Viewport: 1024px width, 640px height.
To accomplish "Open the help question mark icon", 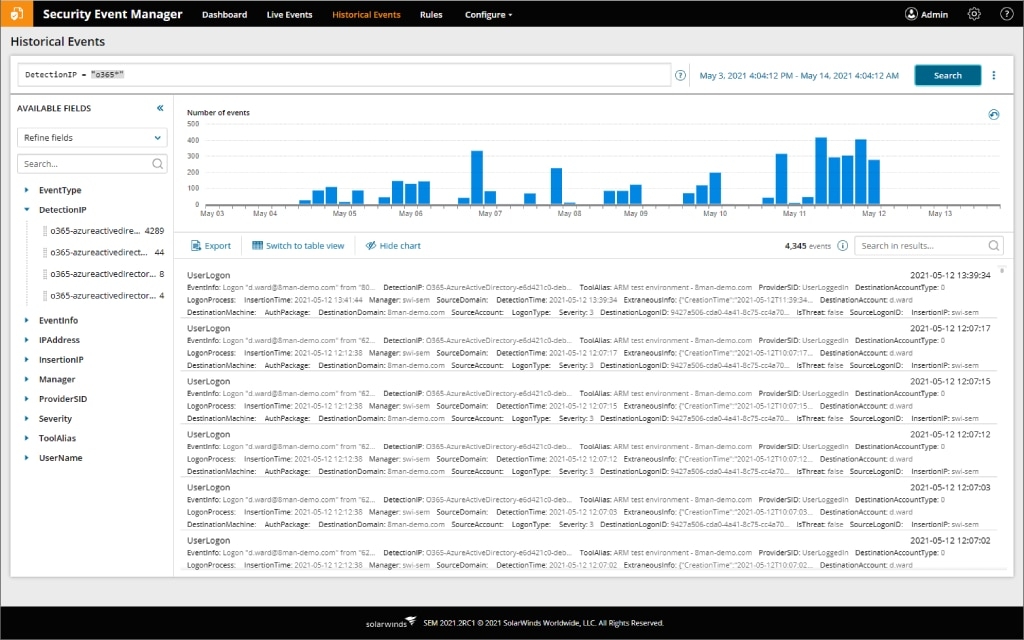I will point(1006,14).
